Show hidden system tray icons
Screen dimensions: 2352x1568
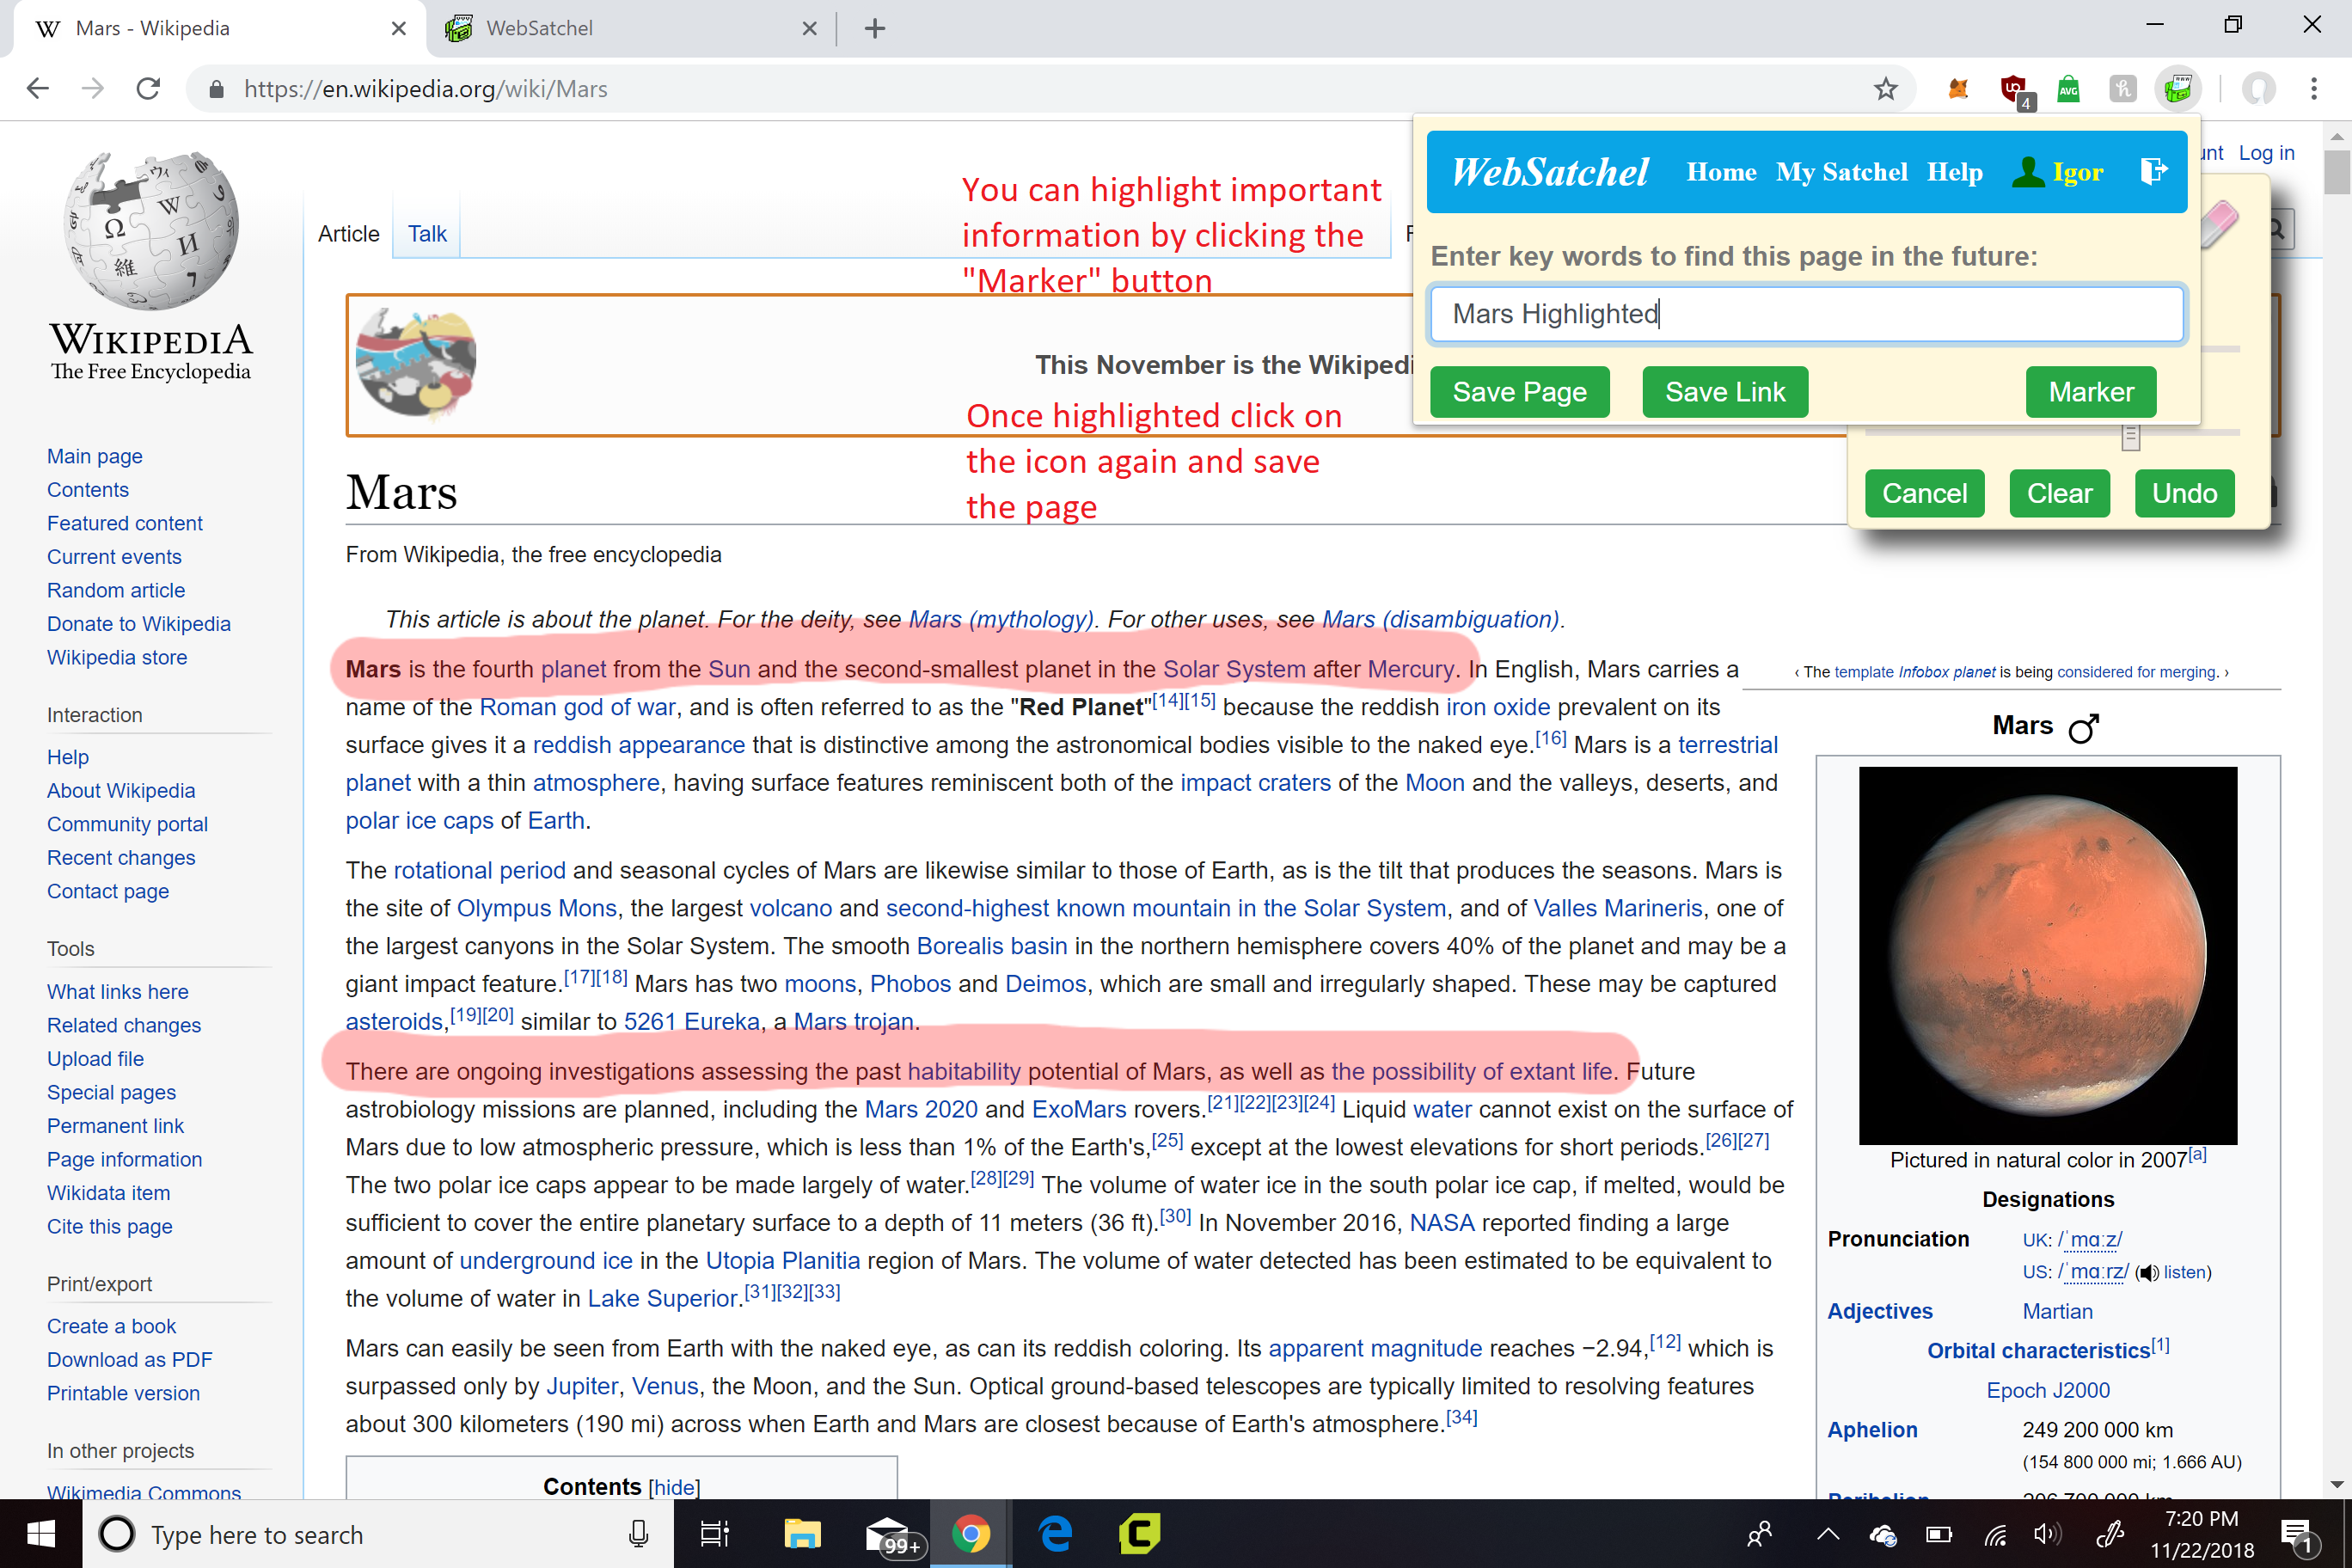point(1828,1534)
